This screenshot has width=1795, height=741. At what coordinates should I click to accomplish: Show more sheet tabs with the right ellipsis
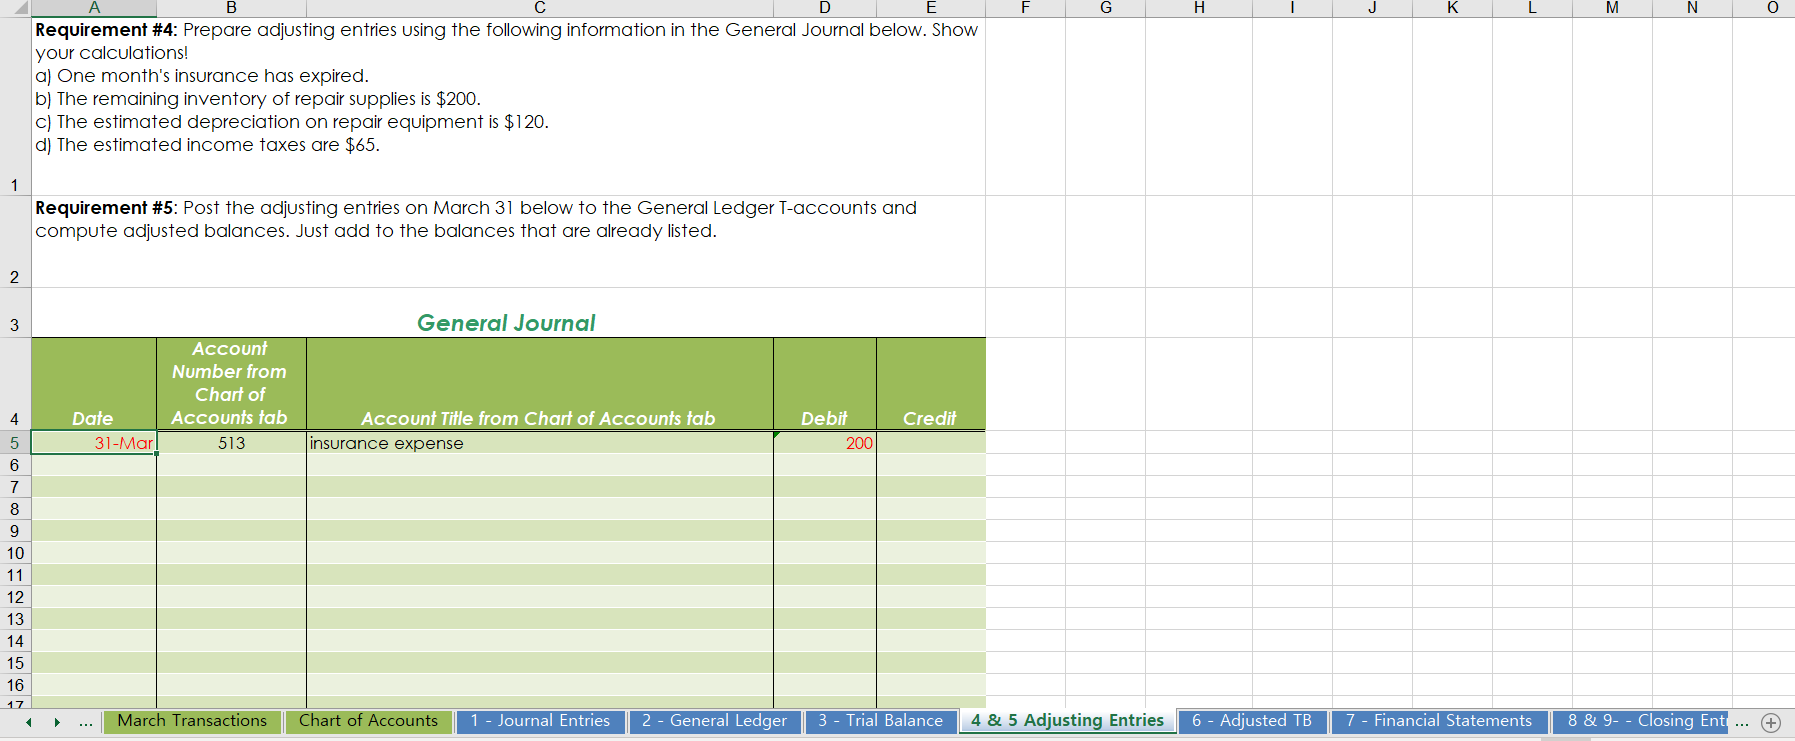(x=1742, y=722)
